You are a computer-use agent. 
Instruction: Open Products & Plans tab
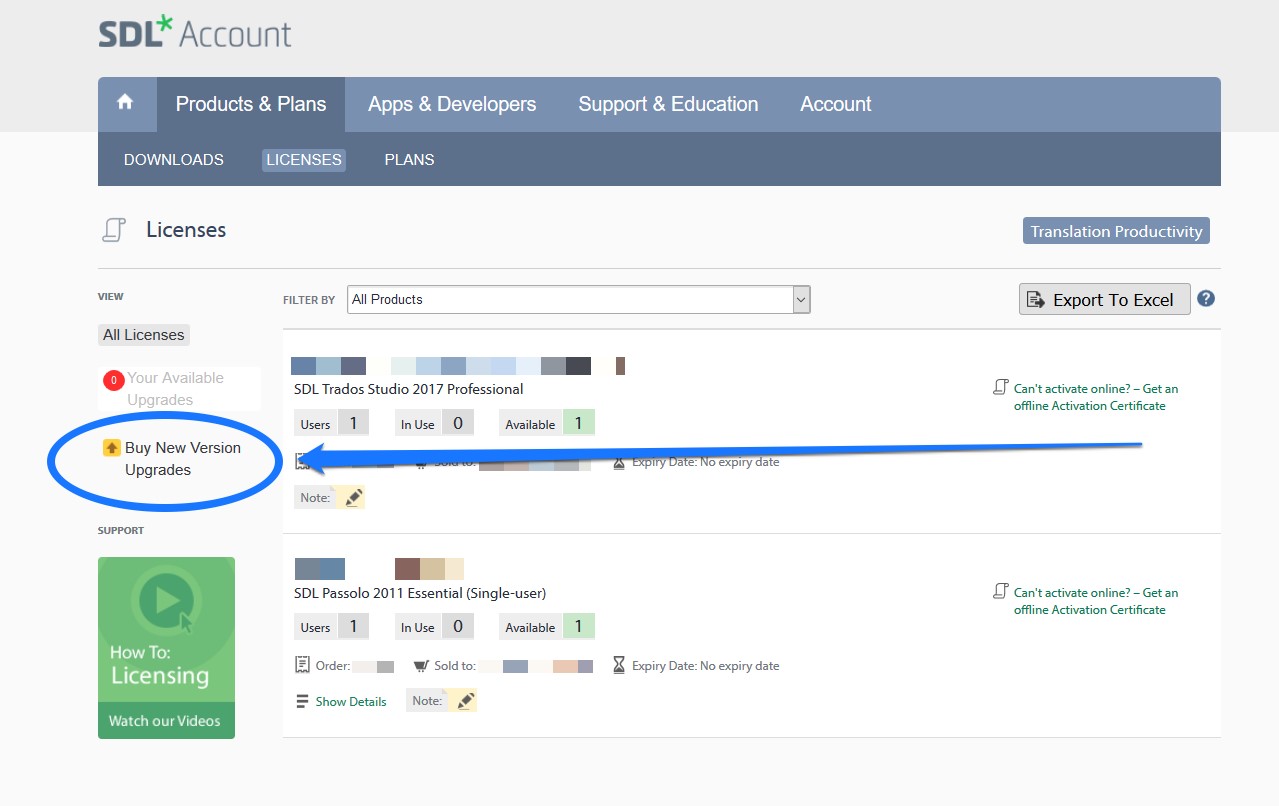pyautogui.click(x=251, y=104)
